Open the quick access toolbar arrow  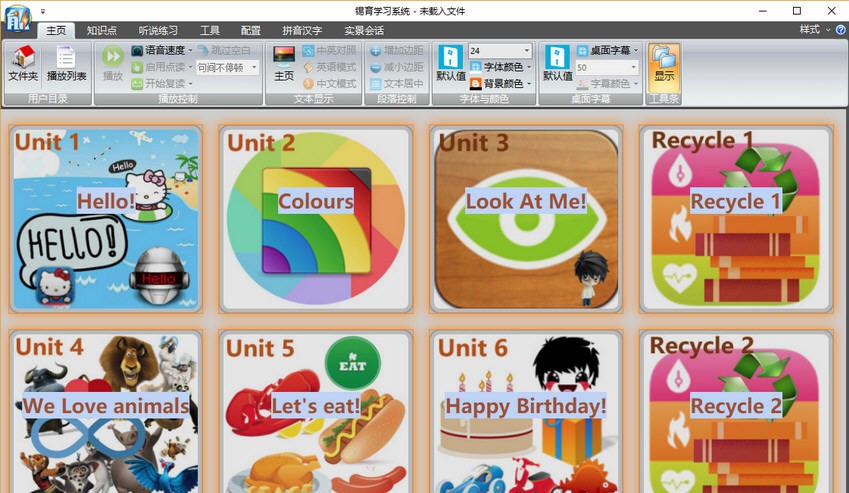[x=43, y=11]
